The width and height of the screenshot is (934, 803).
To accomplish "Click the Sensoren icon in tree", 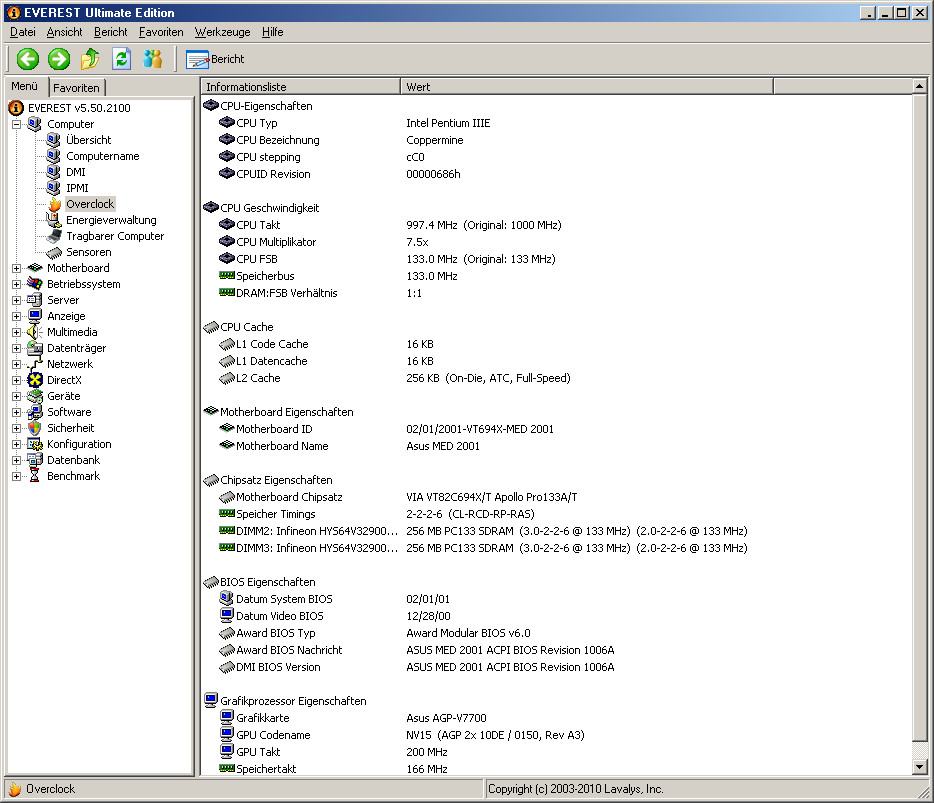I will point(54,253).
